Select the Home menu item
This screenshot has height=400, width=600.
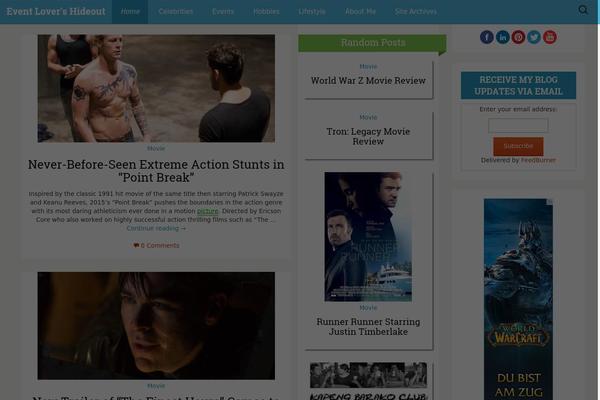(x=130, y=11)
